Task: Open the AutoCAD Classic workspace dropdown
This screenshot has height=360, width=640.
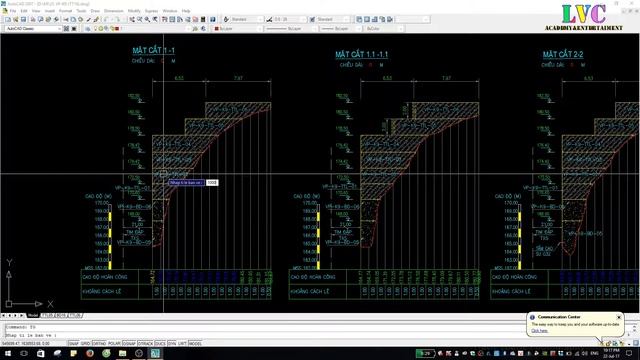Action: click(x=33, y=29)
